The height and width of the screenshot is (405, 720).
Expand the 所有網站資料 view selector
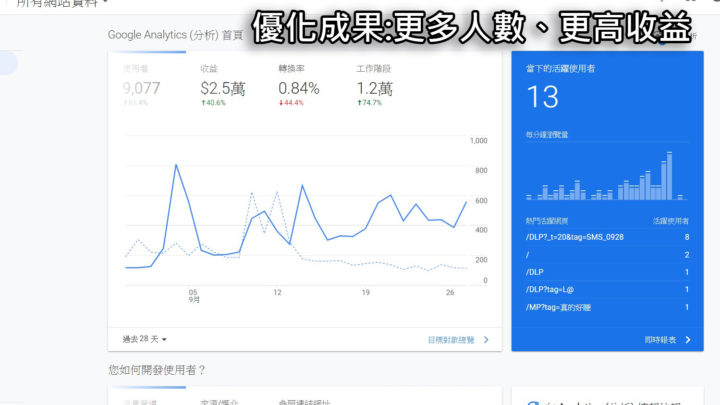pos(60,4)
